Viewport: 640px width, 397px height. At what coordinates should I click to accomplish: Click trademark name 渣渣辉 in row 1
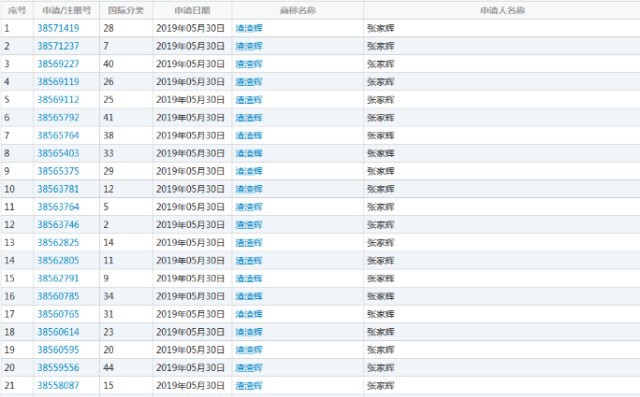[x=249, y=28]
